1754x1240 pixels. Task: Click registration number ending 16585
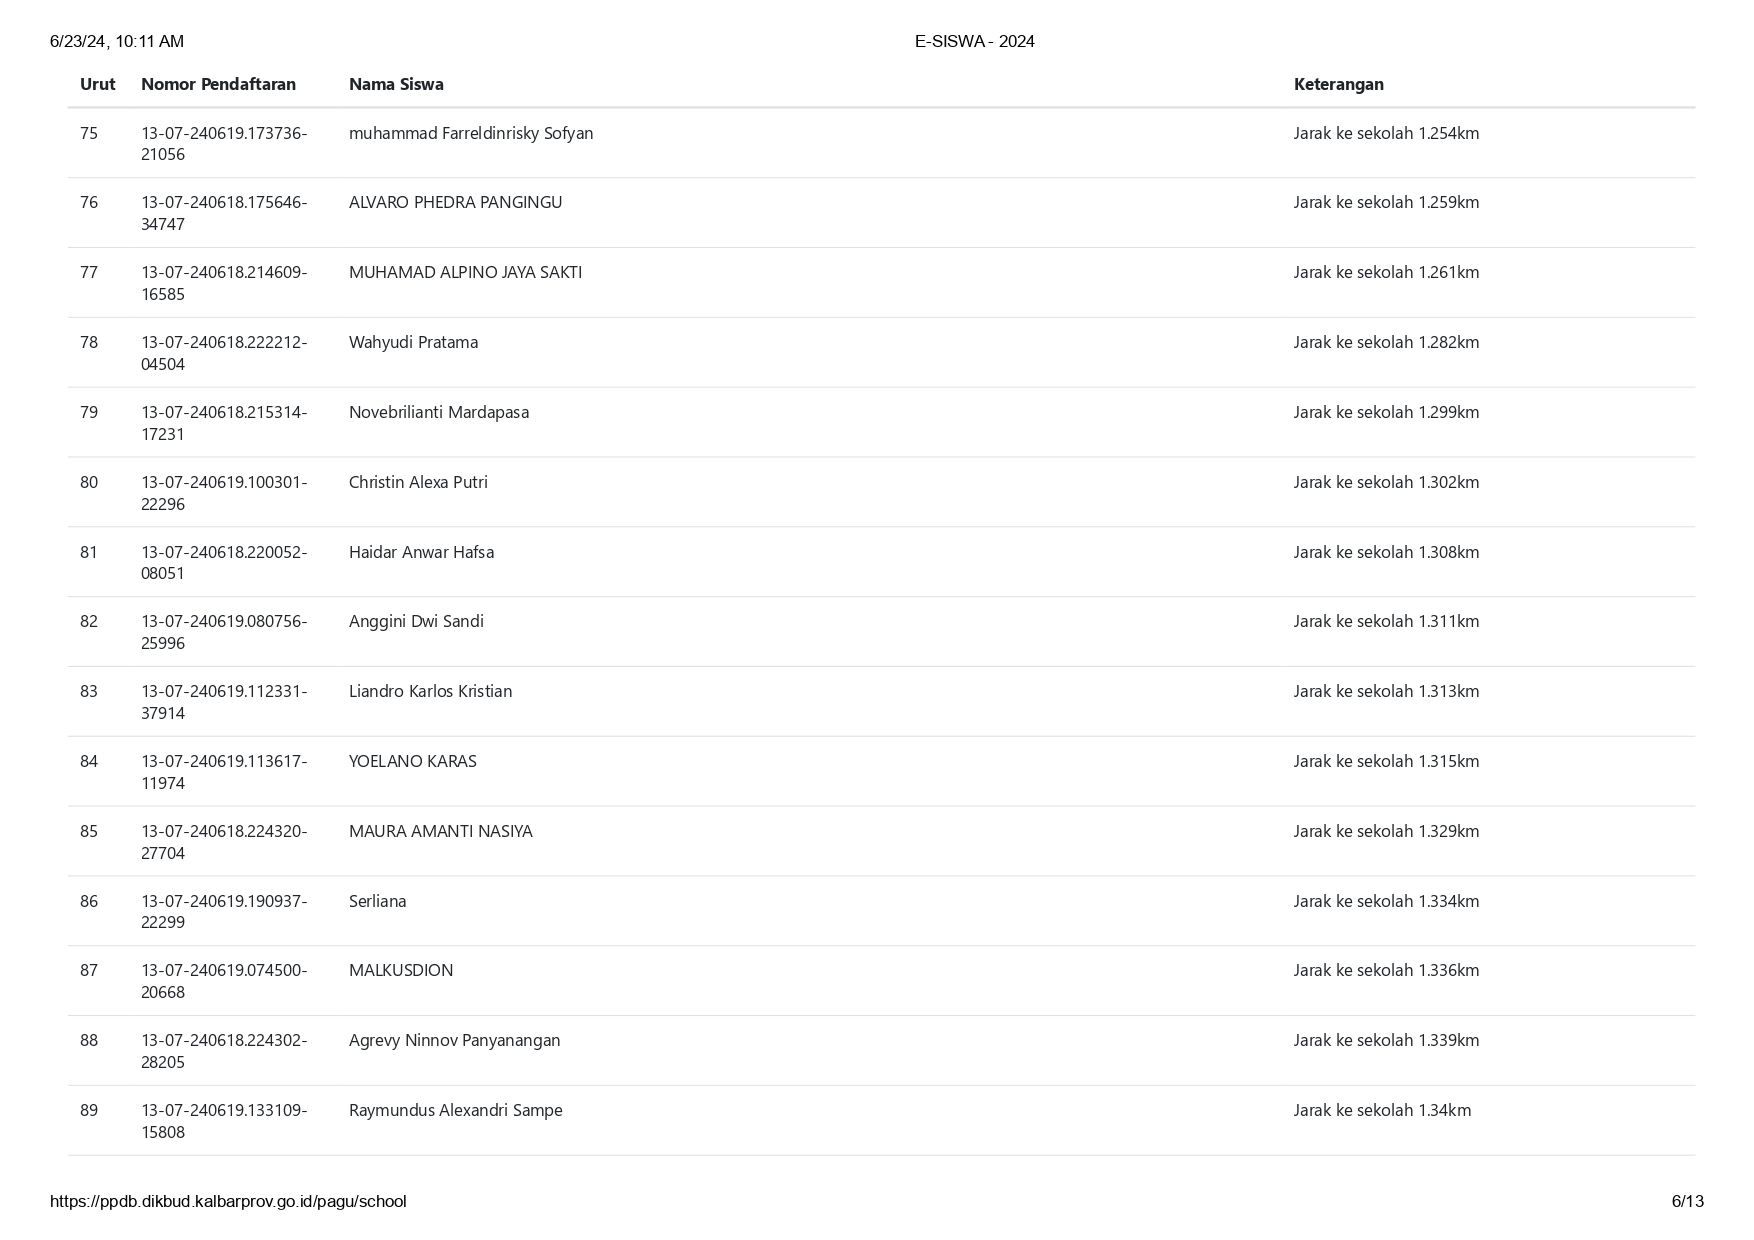(x=224, y=283)
